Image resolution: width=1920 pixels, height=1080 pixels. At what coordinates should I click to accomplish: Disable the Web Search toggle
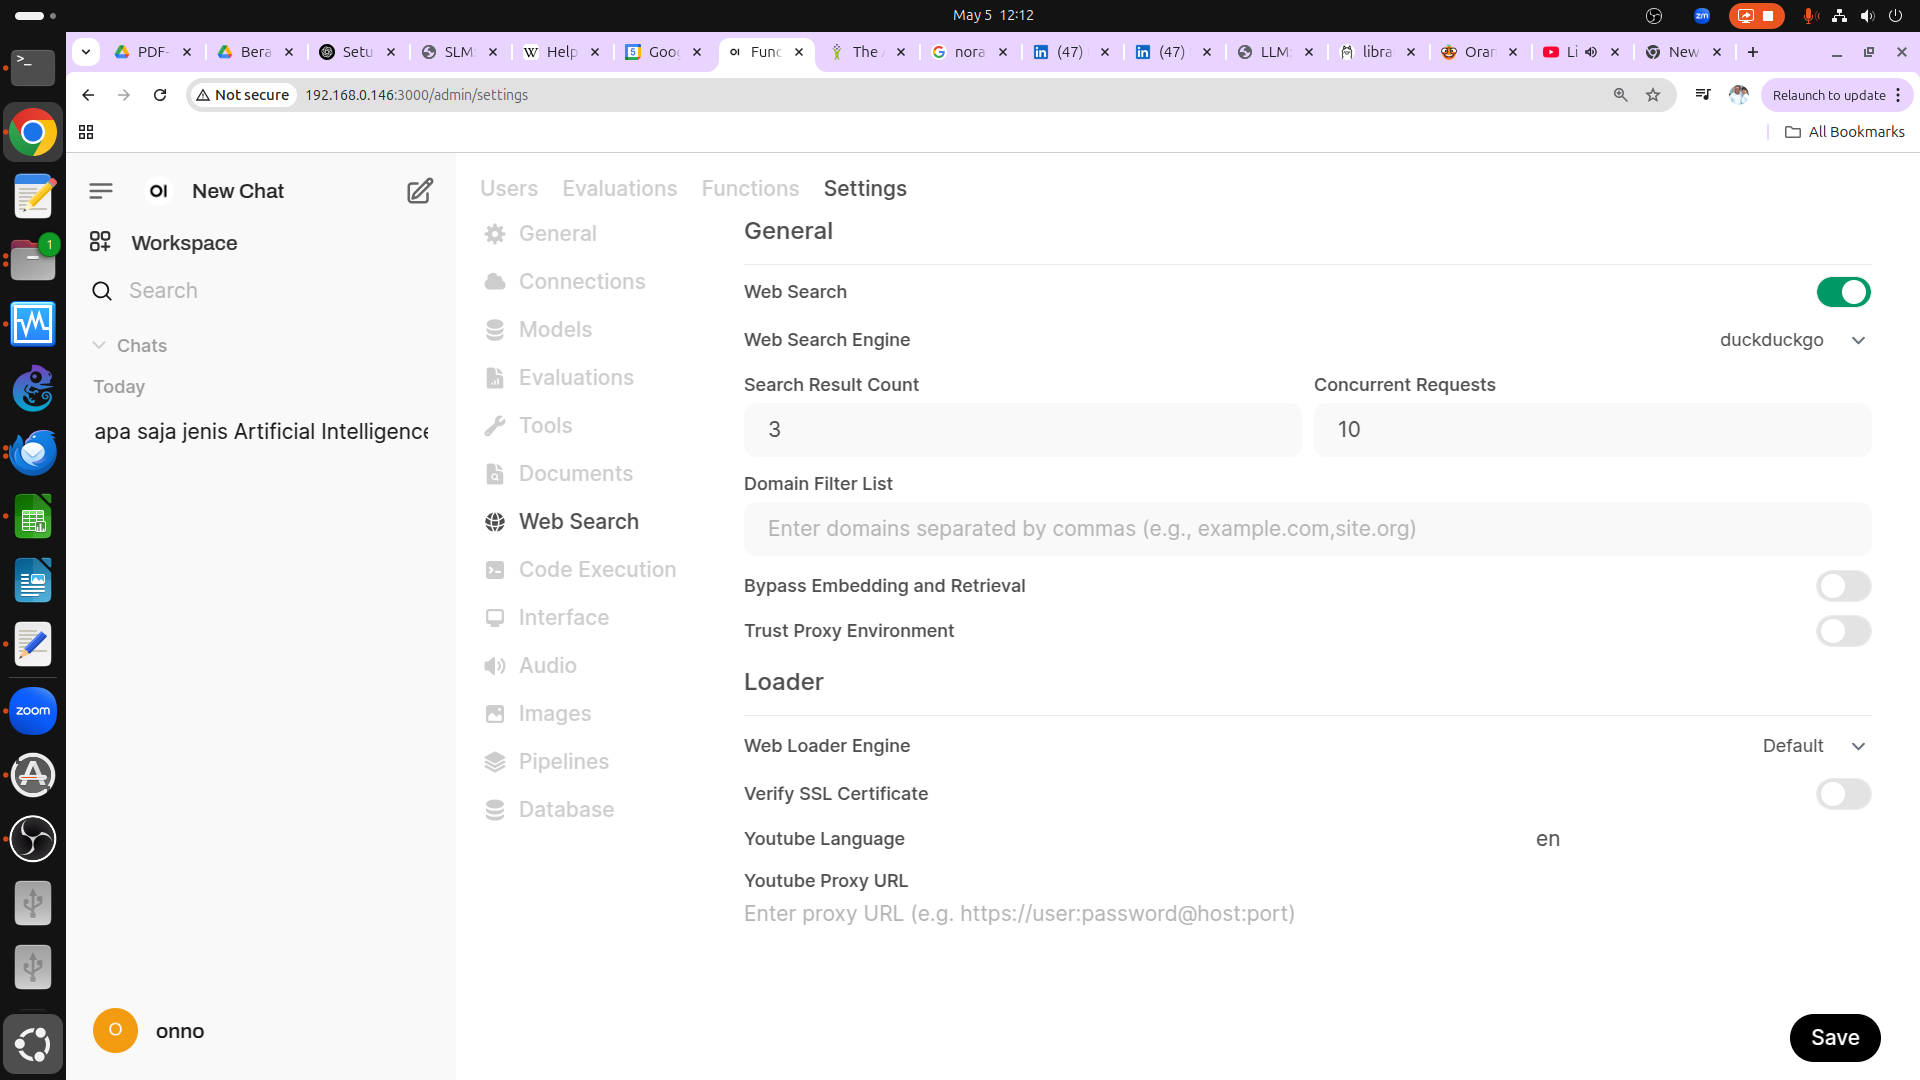coord(1842,292)
